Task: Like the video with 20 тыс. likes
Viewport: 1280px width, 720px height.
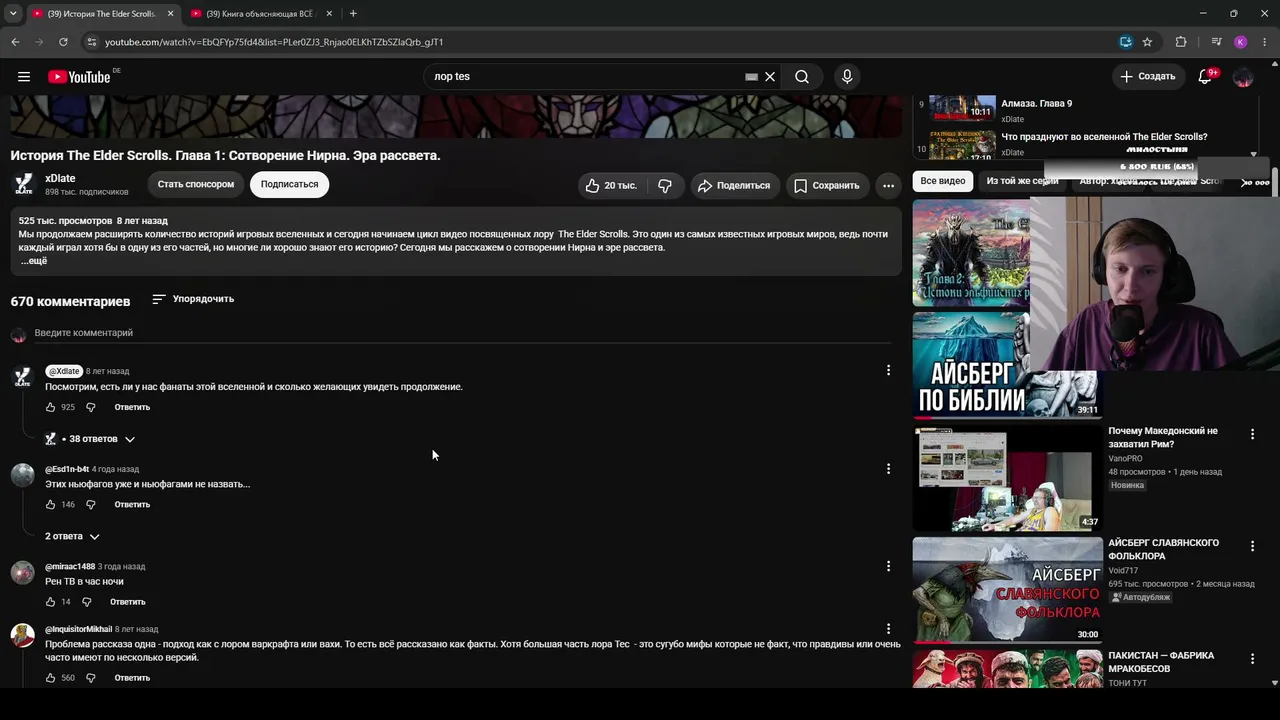Action: [x=611, y=185]
